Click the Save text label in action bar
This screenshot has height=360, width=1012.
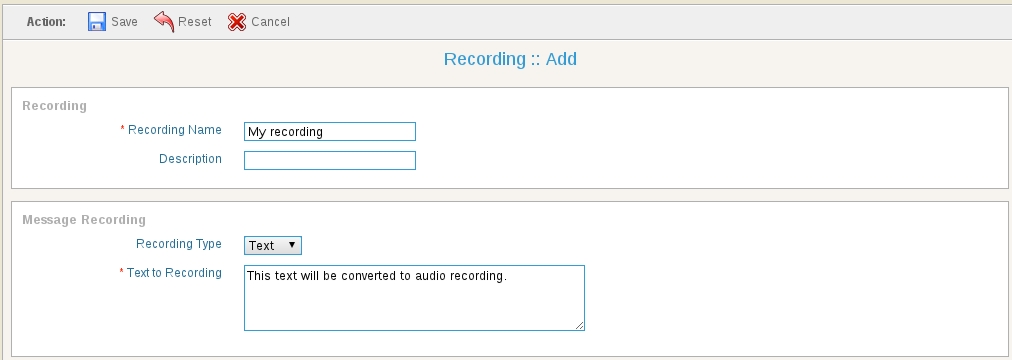[124, 22]
